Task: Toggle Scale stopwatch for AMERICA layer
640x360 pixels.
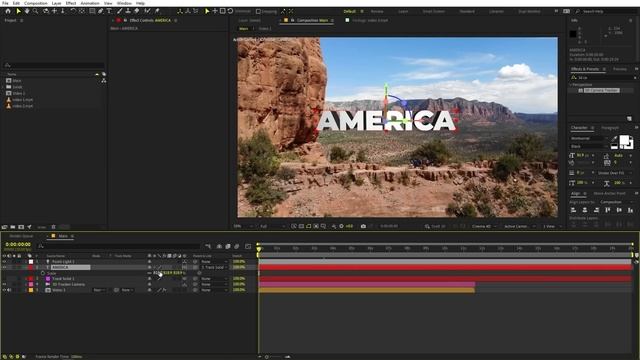Action: (x=43, y=273)
